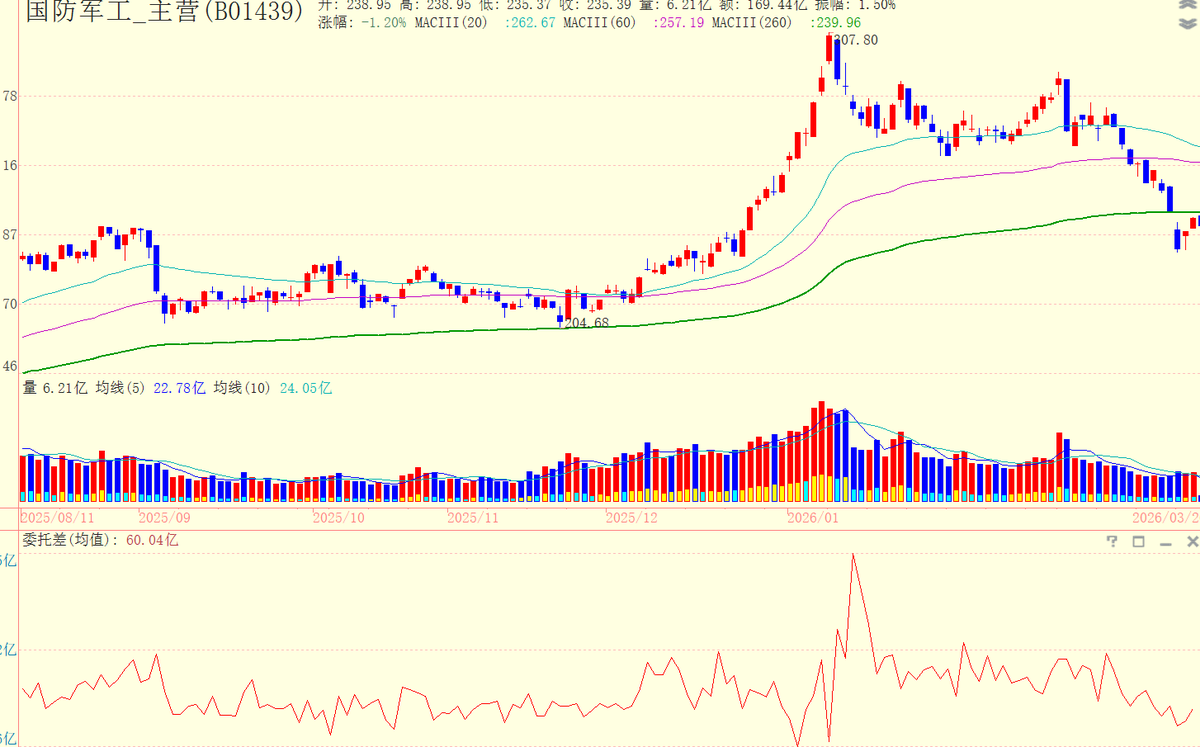Click the 204.68 low price label
Screen dimensions: 1200x747
pos(587,323)
